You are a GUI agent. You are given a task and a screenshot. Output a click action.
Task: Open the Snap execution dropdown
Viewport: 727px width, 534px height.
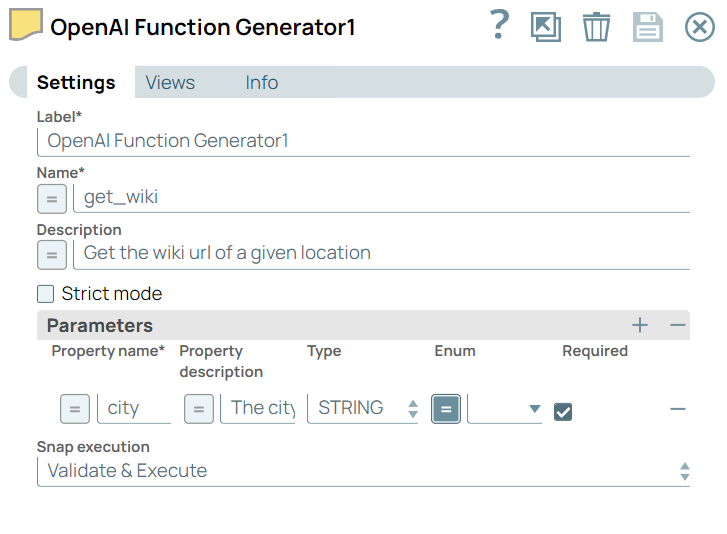364,471
